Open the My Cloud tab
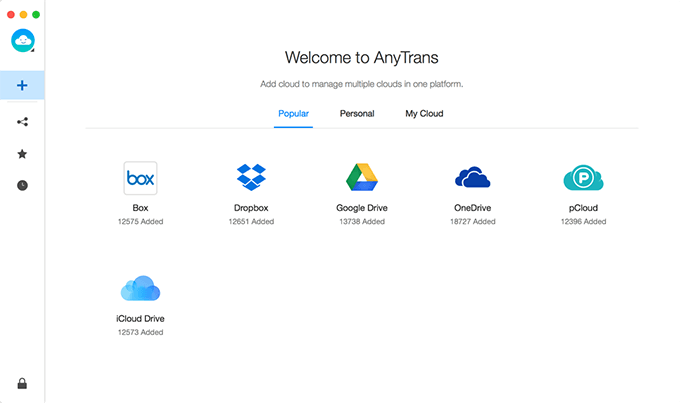This screenshot has height=403, width=680. [x=424, y=114]
